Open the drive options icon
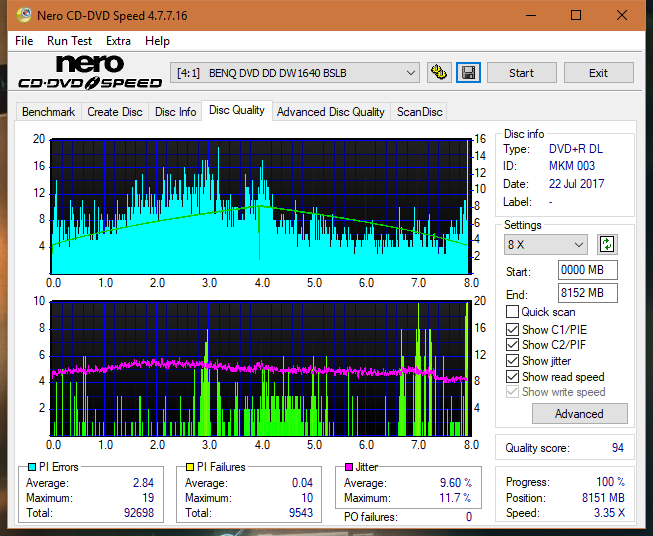The height and width of the screenshot is (536, 653). (x=439, y=73)
